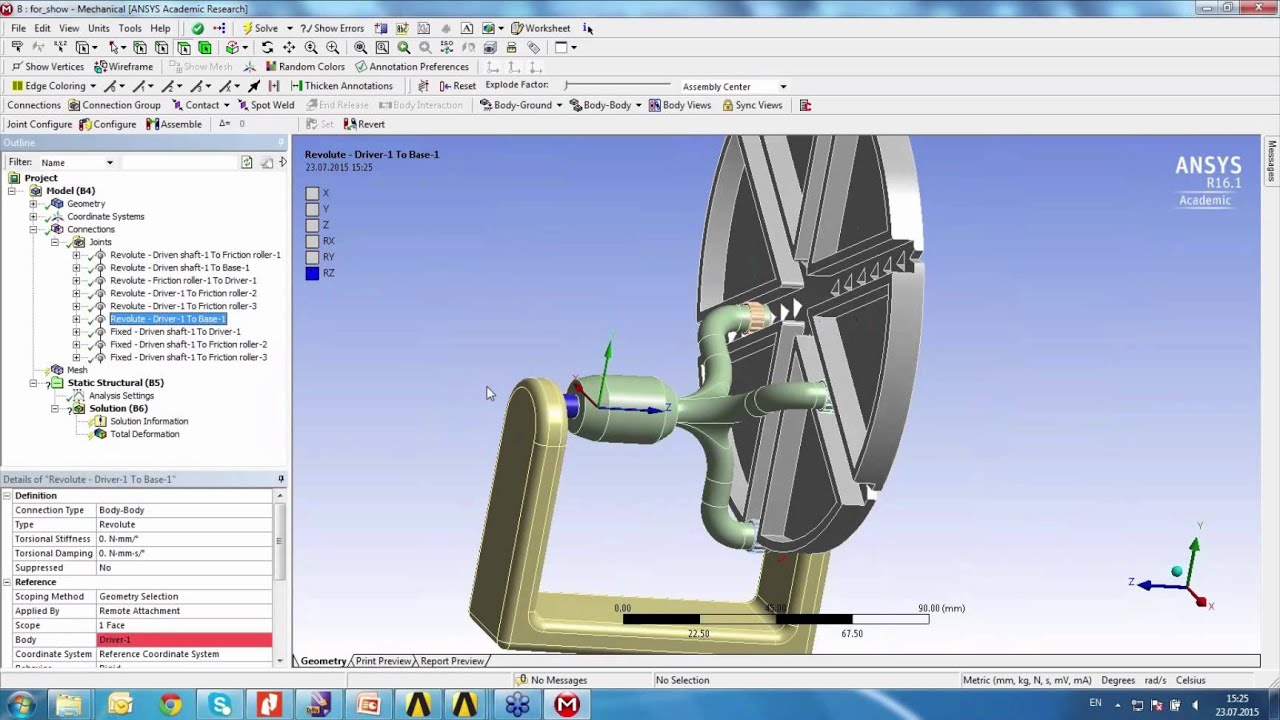Image resolution: width=1280 pixels, height=720 pixels.
Task: Open Skype from the Windows taskbar
Action: coord(220,704)
